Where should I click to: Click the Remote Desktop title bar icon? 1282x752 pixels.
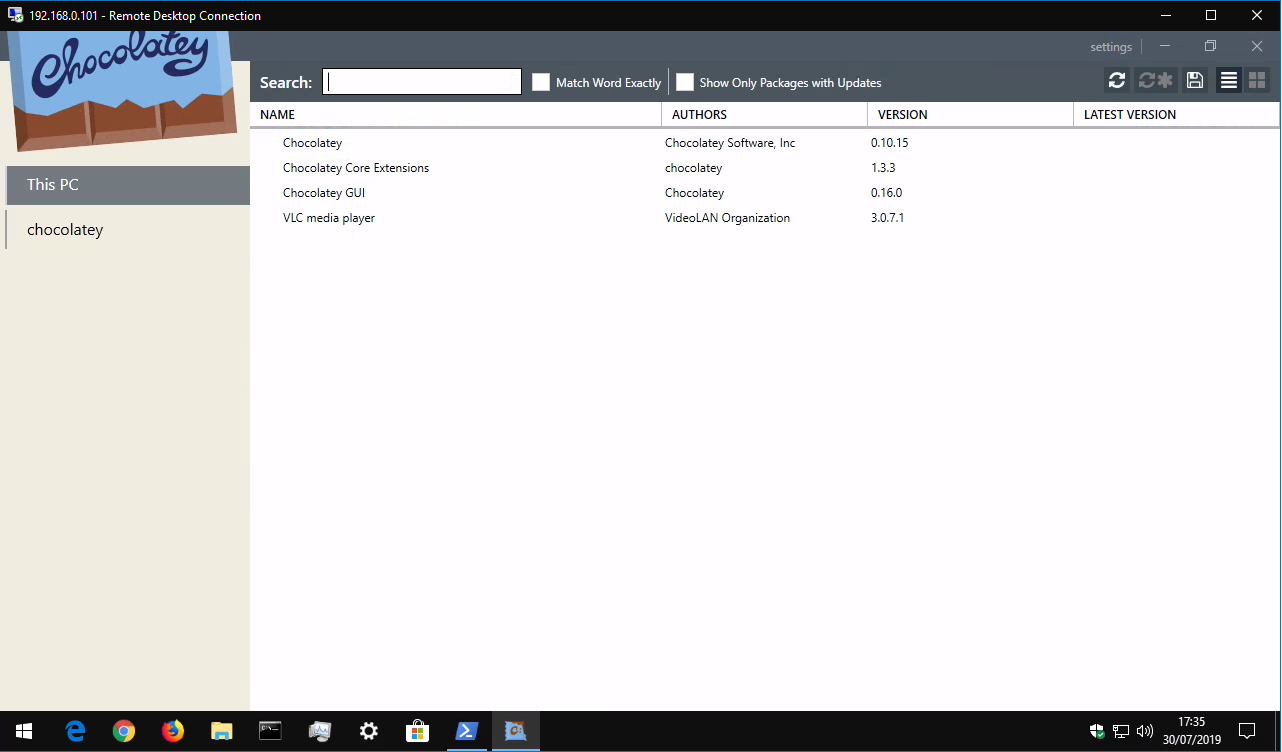pos(16,15)
